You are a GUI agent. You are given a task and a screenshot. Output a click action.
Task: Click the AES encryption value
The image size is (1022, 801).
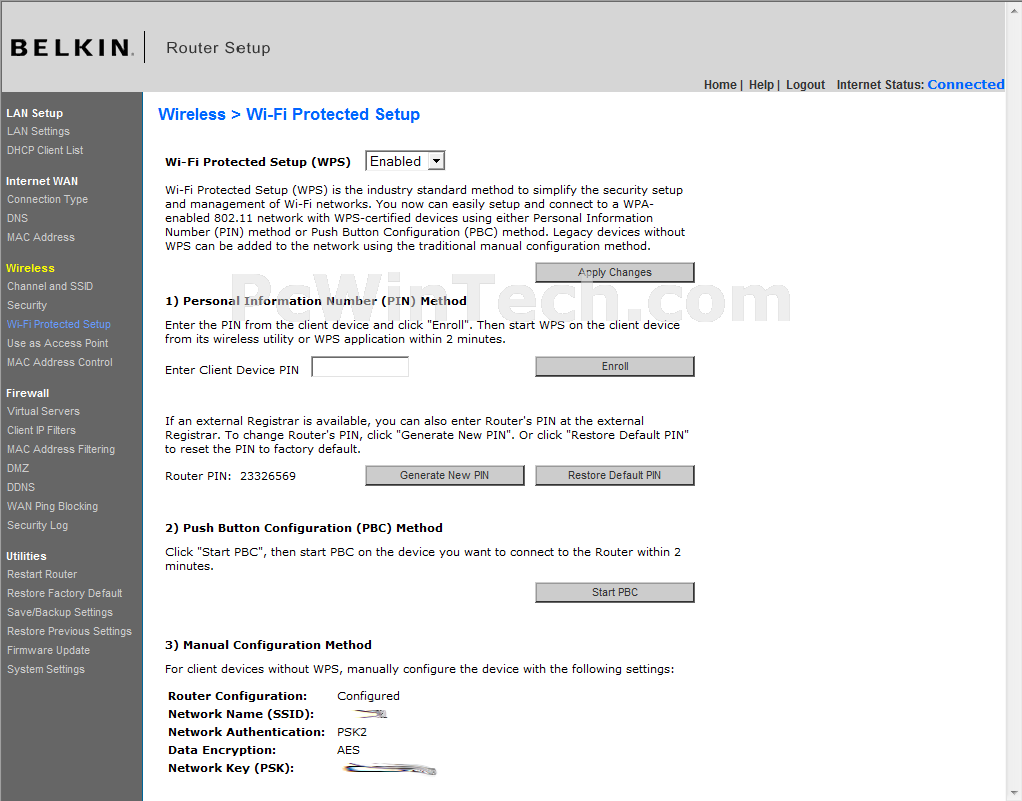348,750
